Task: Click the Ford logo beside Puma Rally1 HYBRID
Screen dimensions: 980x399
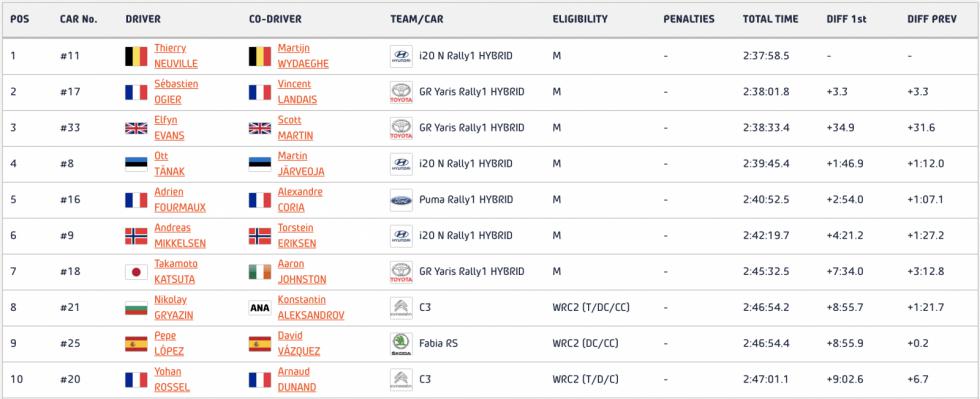Action: [x=401, y=200]
